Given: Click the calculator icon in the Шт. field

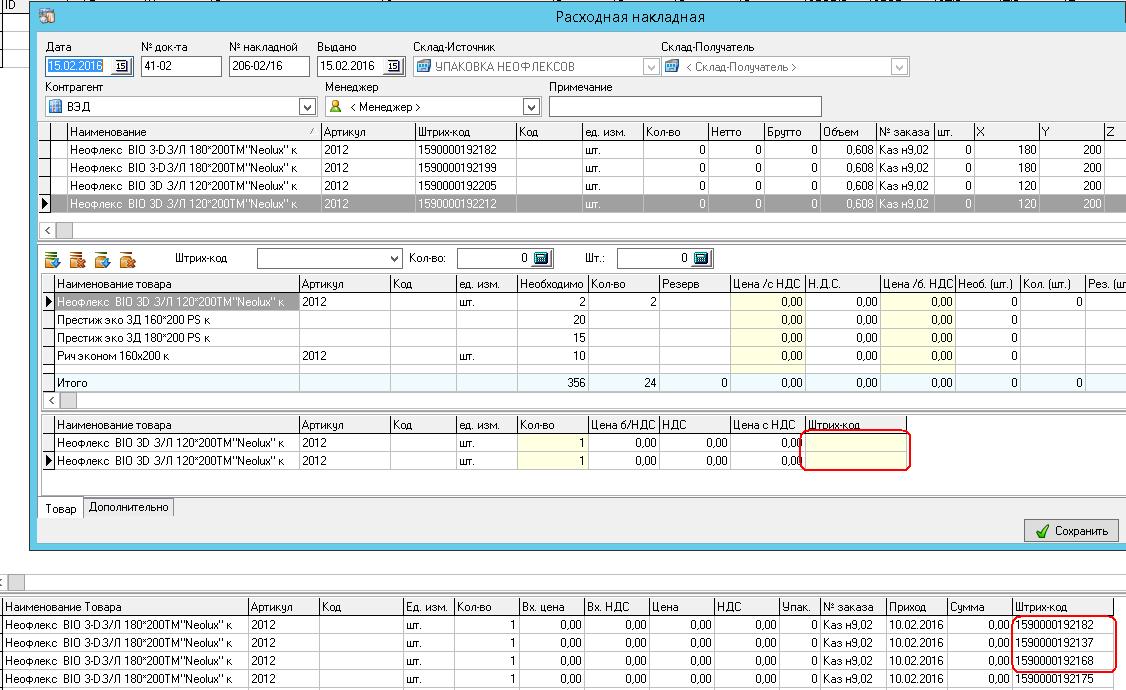Looking at the screenshot, I should [701, 259].
